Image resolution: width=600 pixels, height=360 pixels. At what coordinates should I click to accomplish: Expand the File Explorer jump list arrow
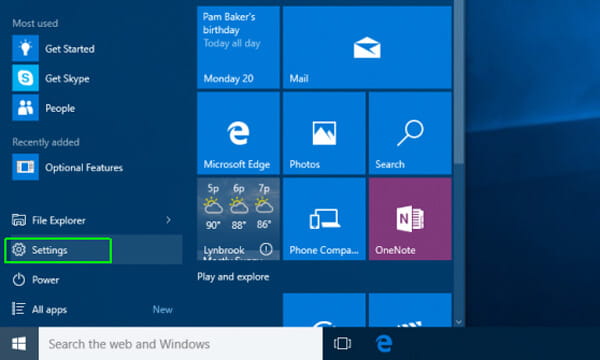(168, 220)
